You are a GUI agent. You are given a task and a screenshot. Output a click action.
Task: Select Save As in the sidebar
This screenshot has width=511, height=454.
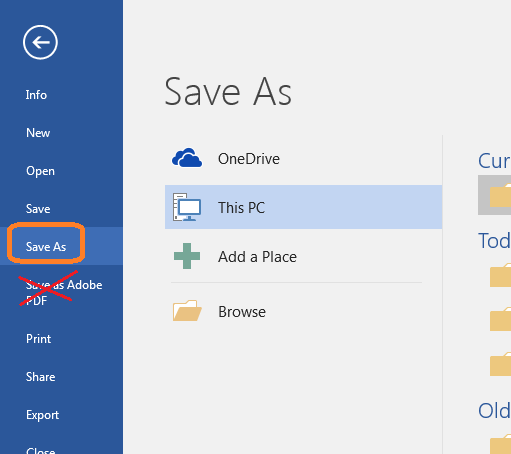46,247
